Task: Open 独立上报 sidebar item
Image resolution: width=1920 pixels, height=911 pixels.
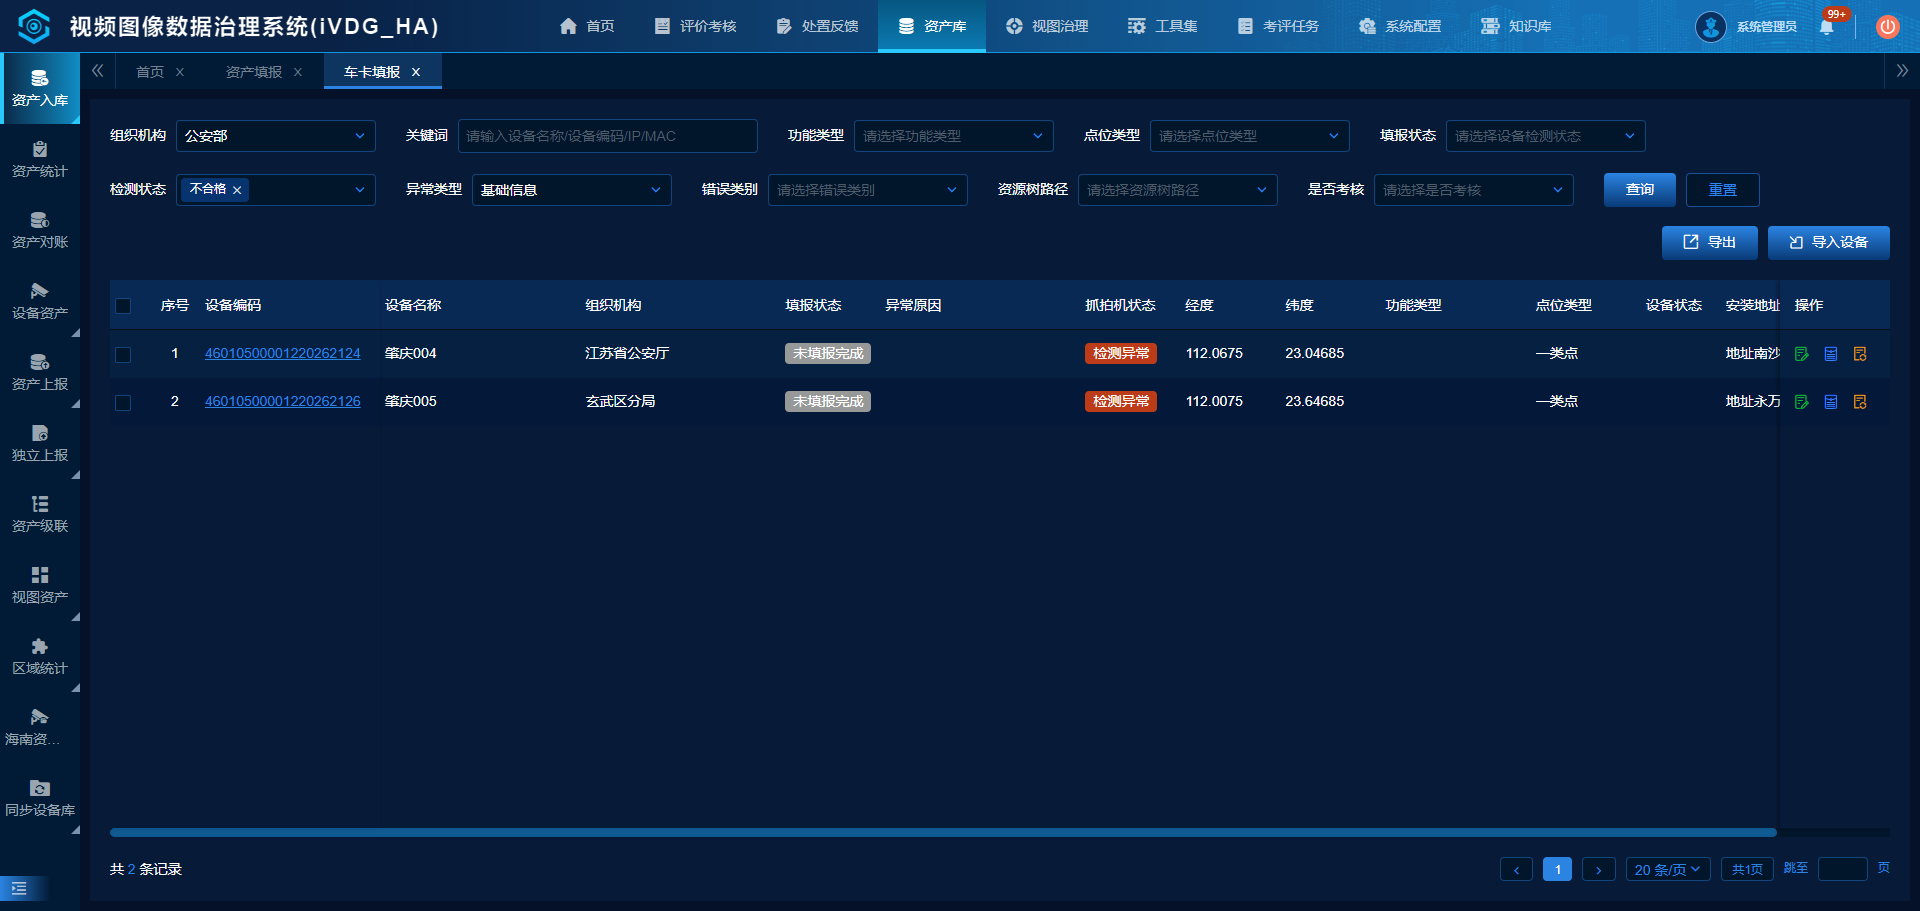Action: tap(40, 444)
